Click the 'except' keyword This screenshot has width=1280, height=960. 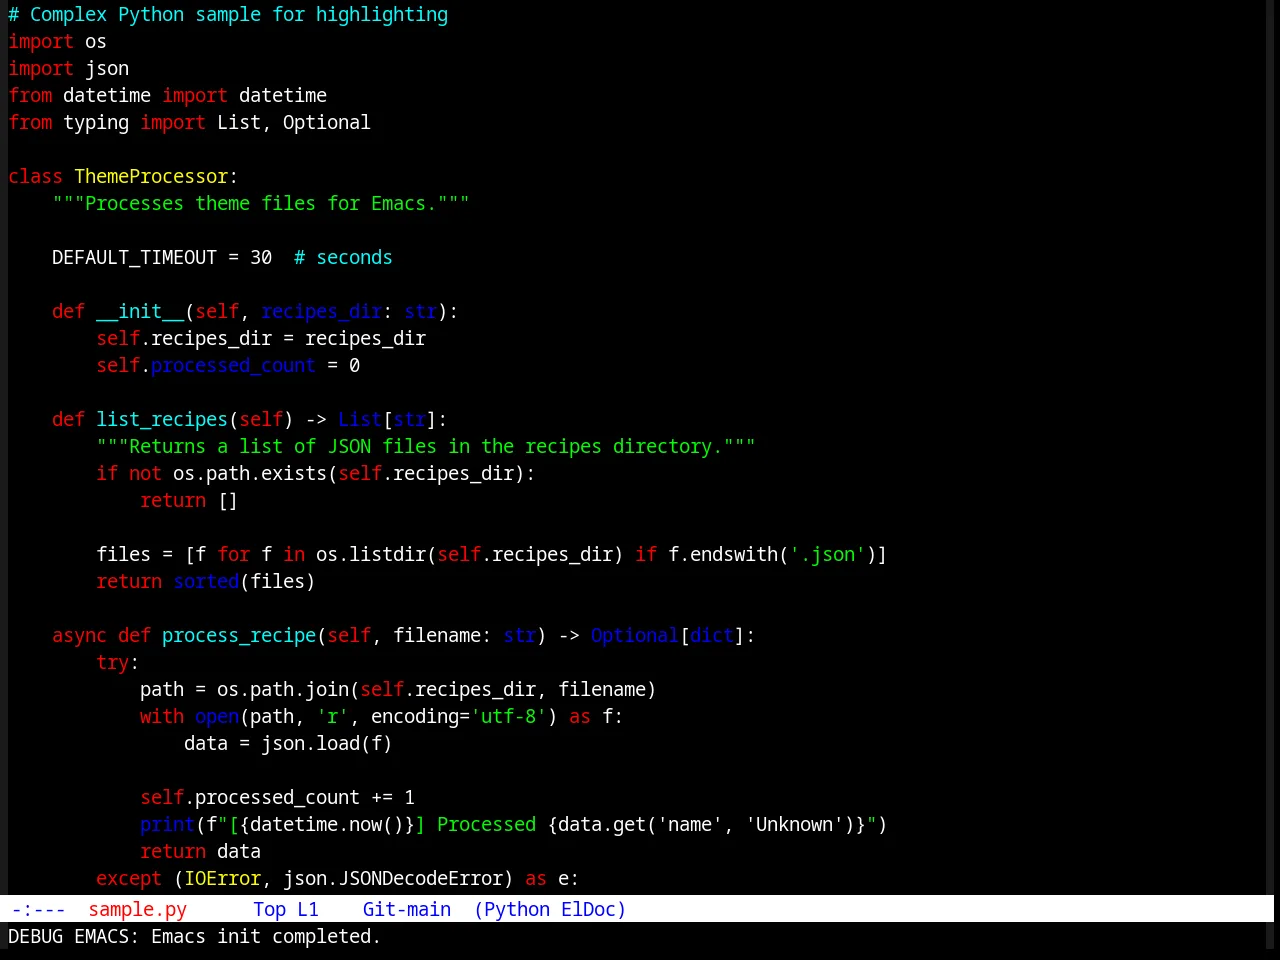click(129, 879)
